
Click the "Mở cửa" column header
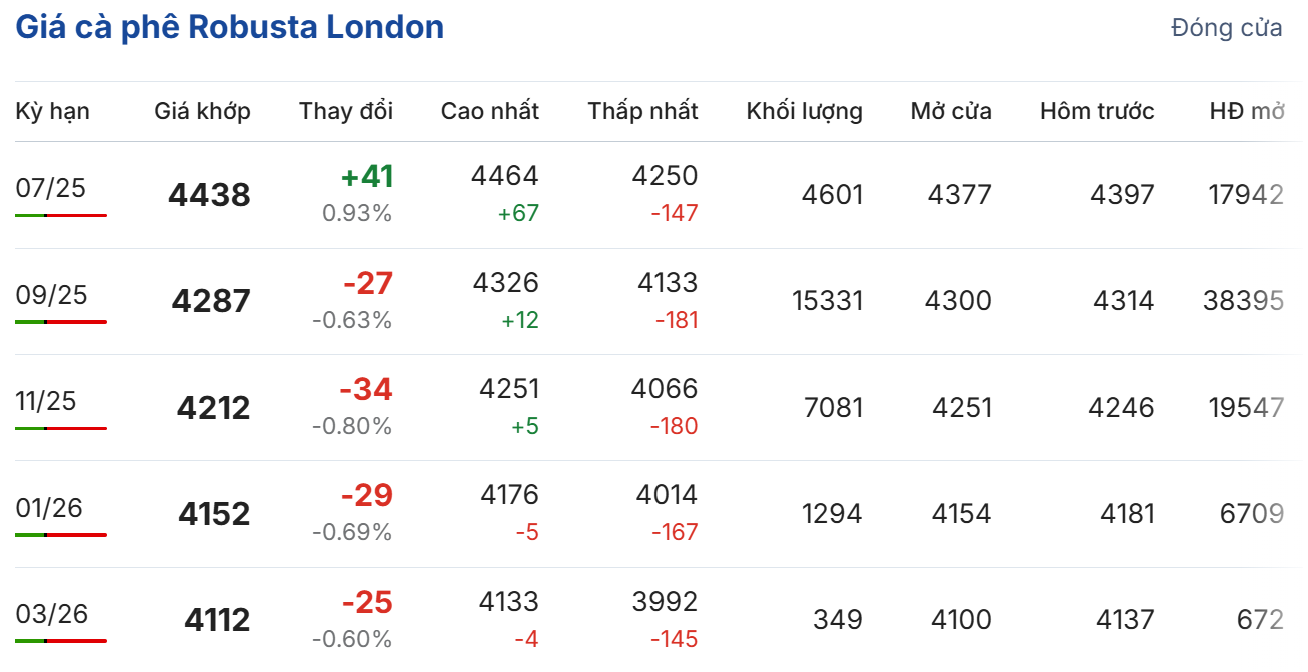[x=950, y=111]
